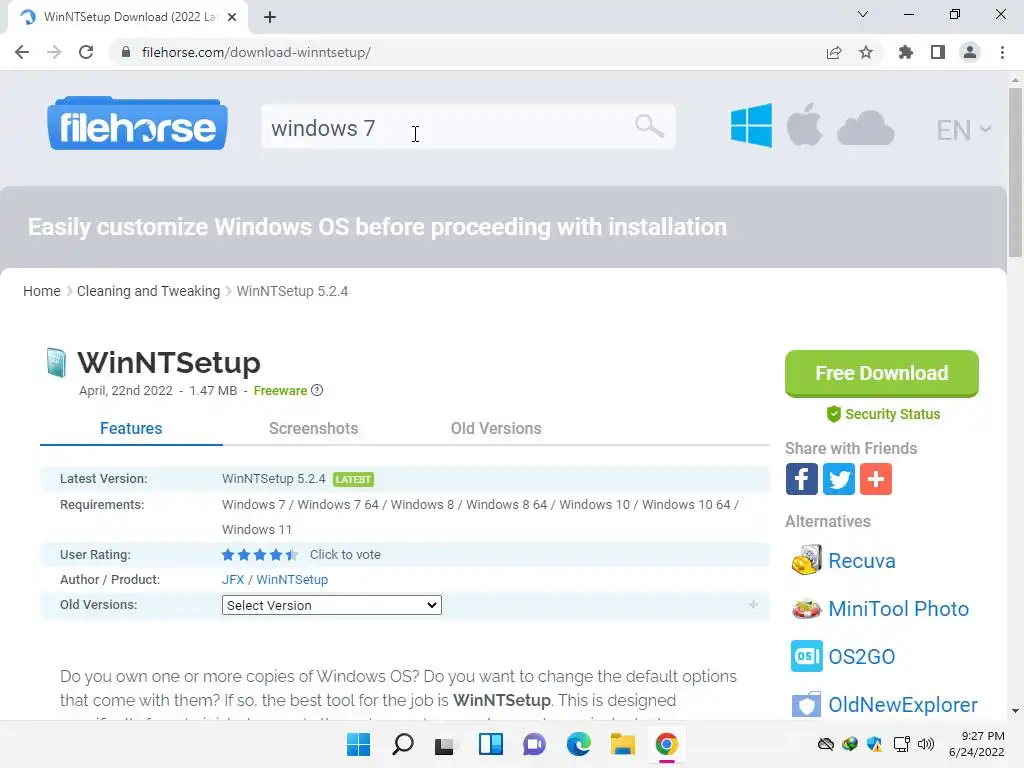Share this page icon in address bar
Screen dimensions: 1024x768
pyautogui.click(x=833, y=52)
